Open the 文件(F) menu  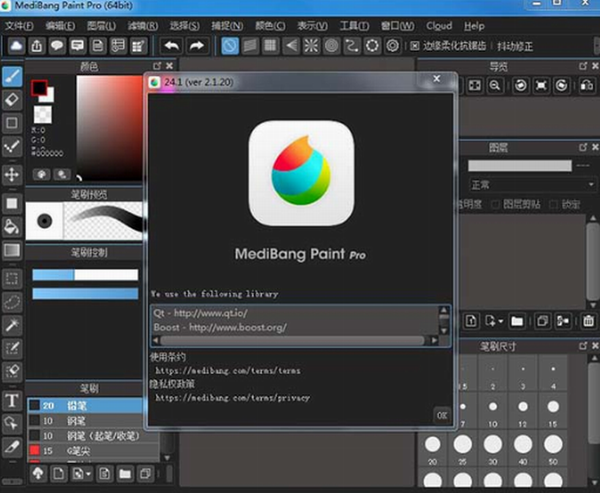[19, 26]
